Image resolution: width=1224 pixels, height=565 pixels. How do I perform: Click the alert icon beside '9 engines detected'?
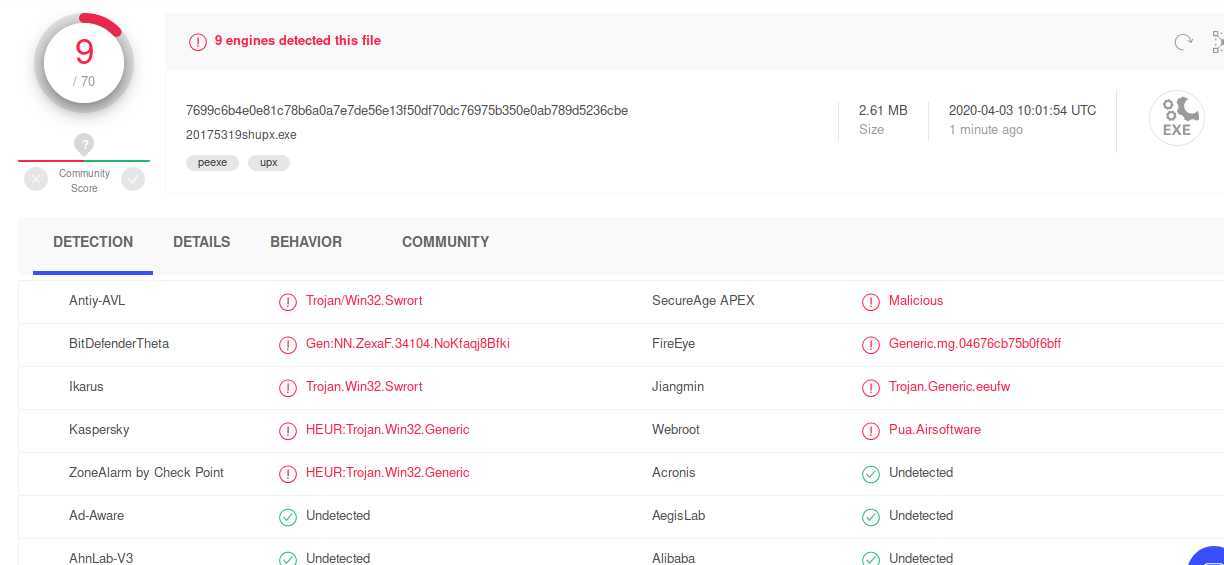198,42
